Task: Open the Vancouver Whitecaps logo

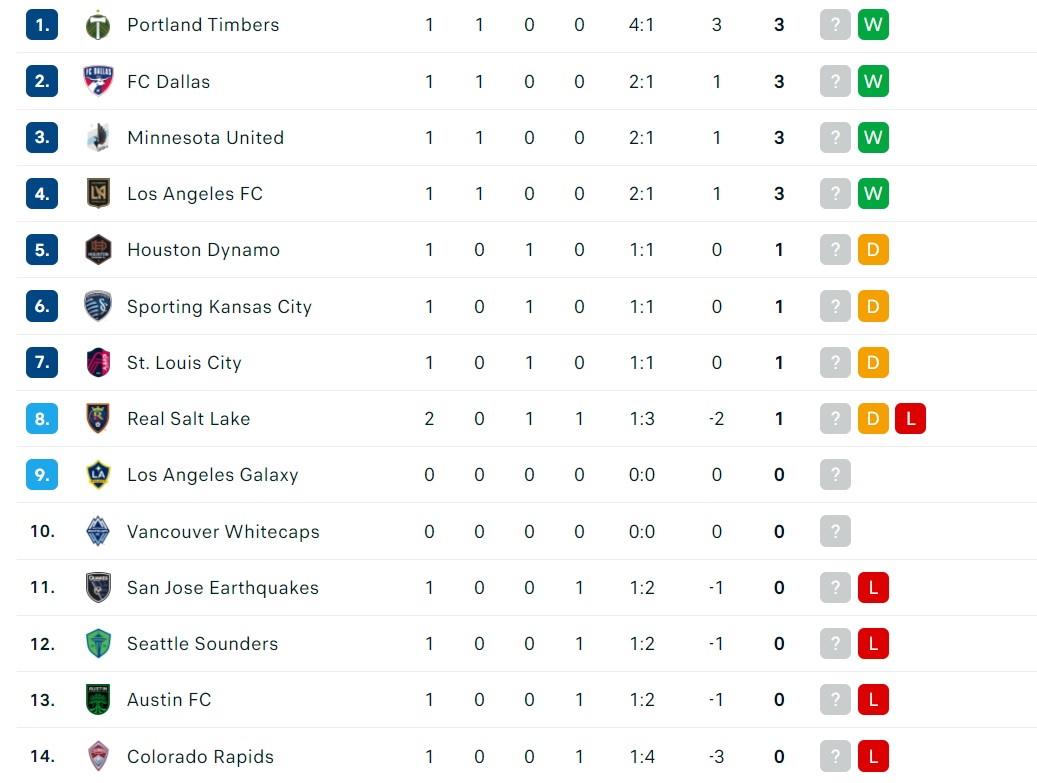Action: coord(98,531)
